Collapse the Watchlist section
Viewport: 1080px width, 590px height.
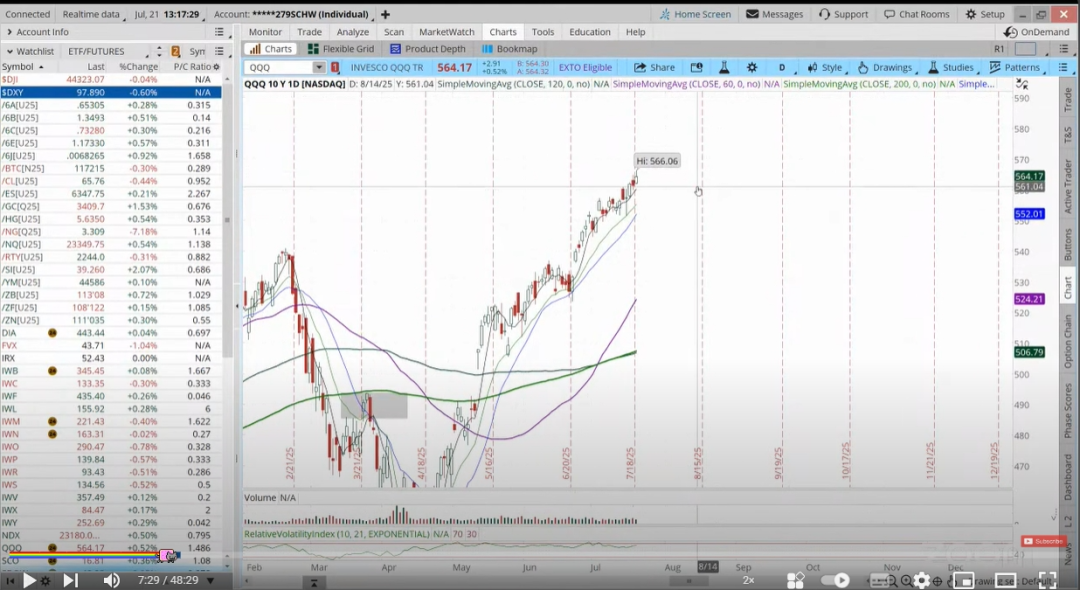(10, 51)
